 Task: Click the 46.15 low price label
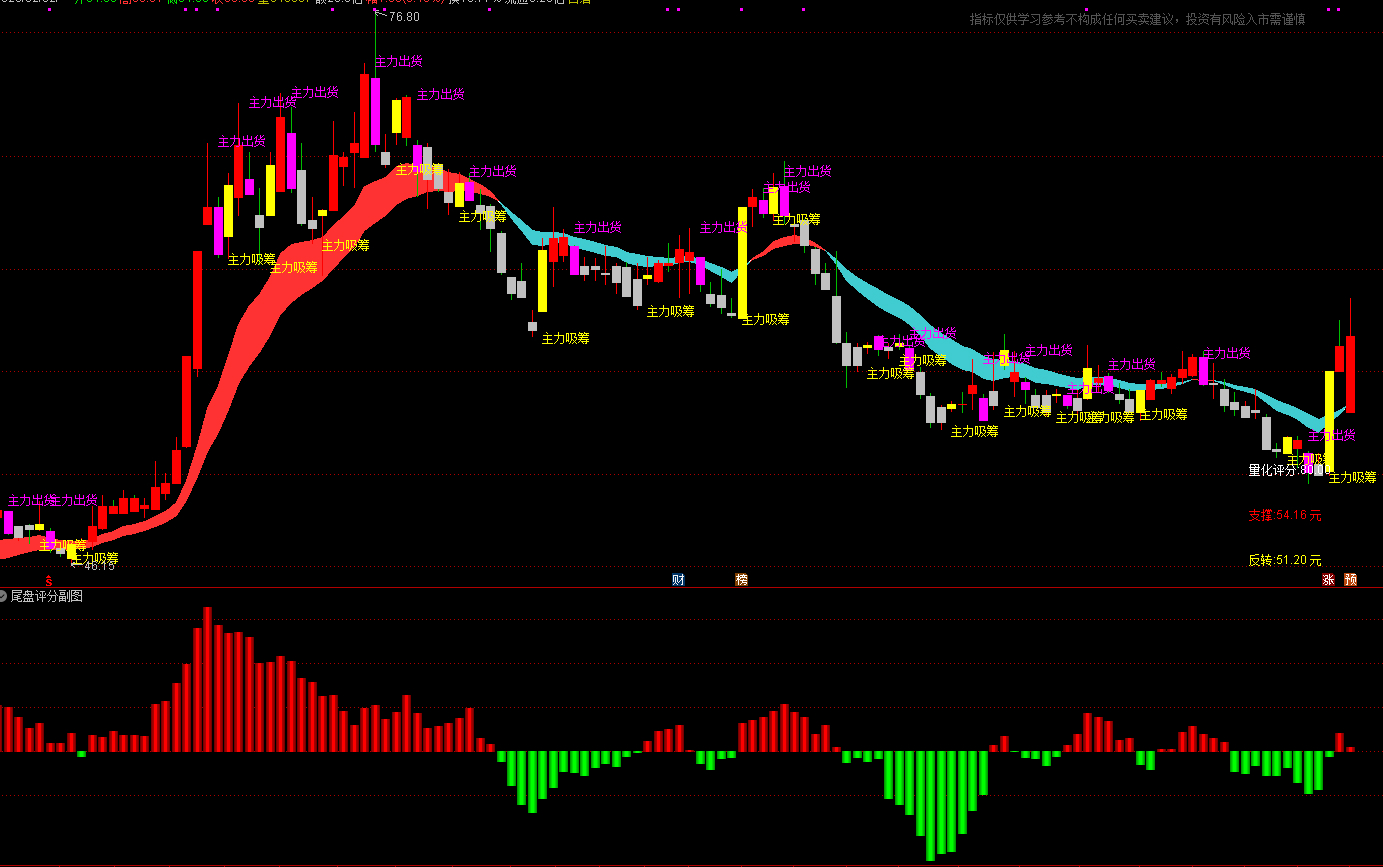pyautogui.click(x=97, y=566)
